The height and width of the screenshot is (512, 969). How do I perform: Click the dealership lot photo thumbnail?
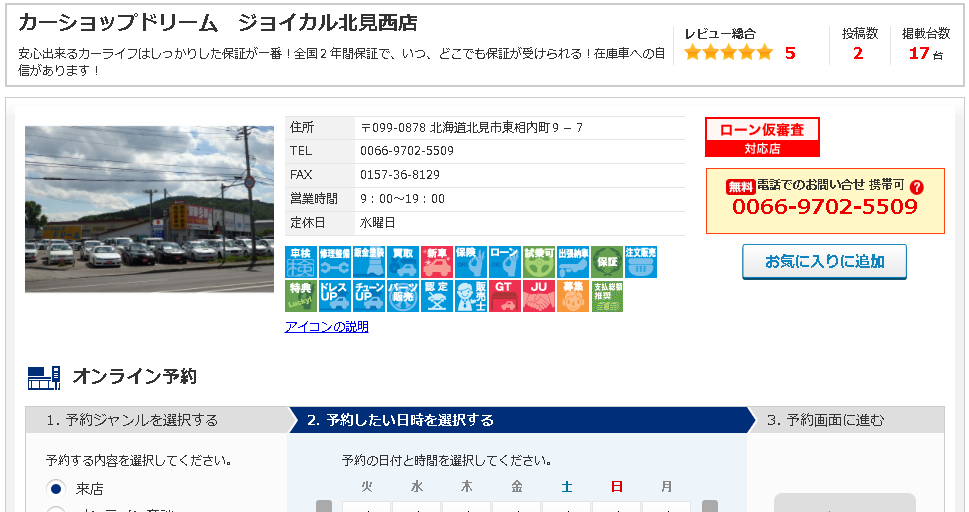pyautogui.click(x=150, y=209)
